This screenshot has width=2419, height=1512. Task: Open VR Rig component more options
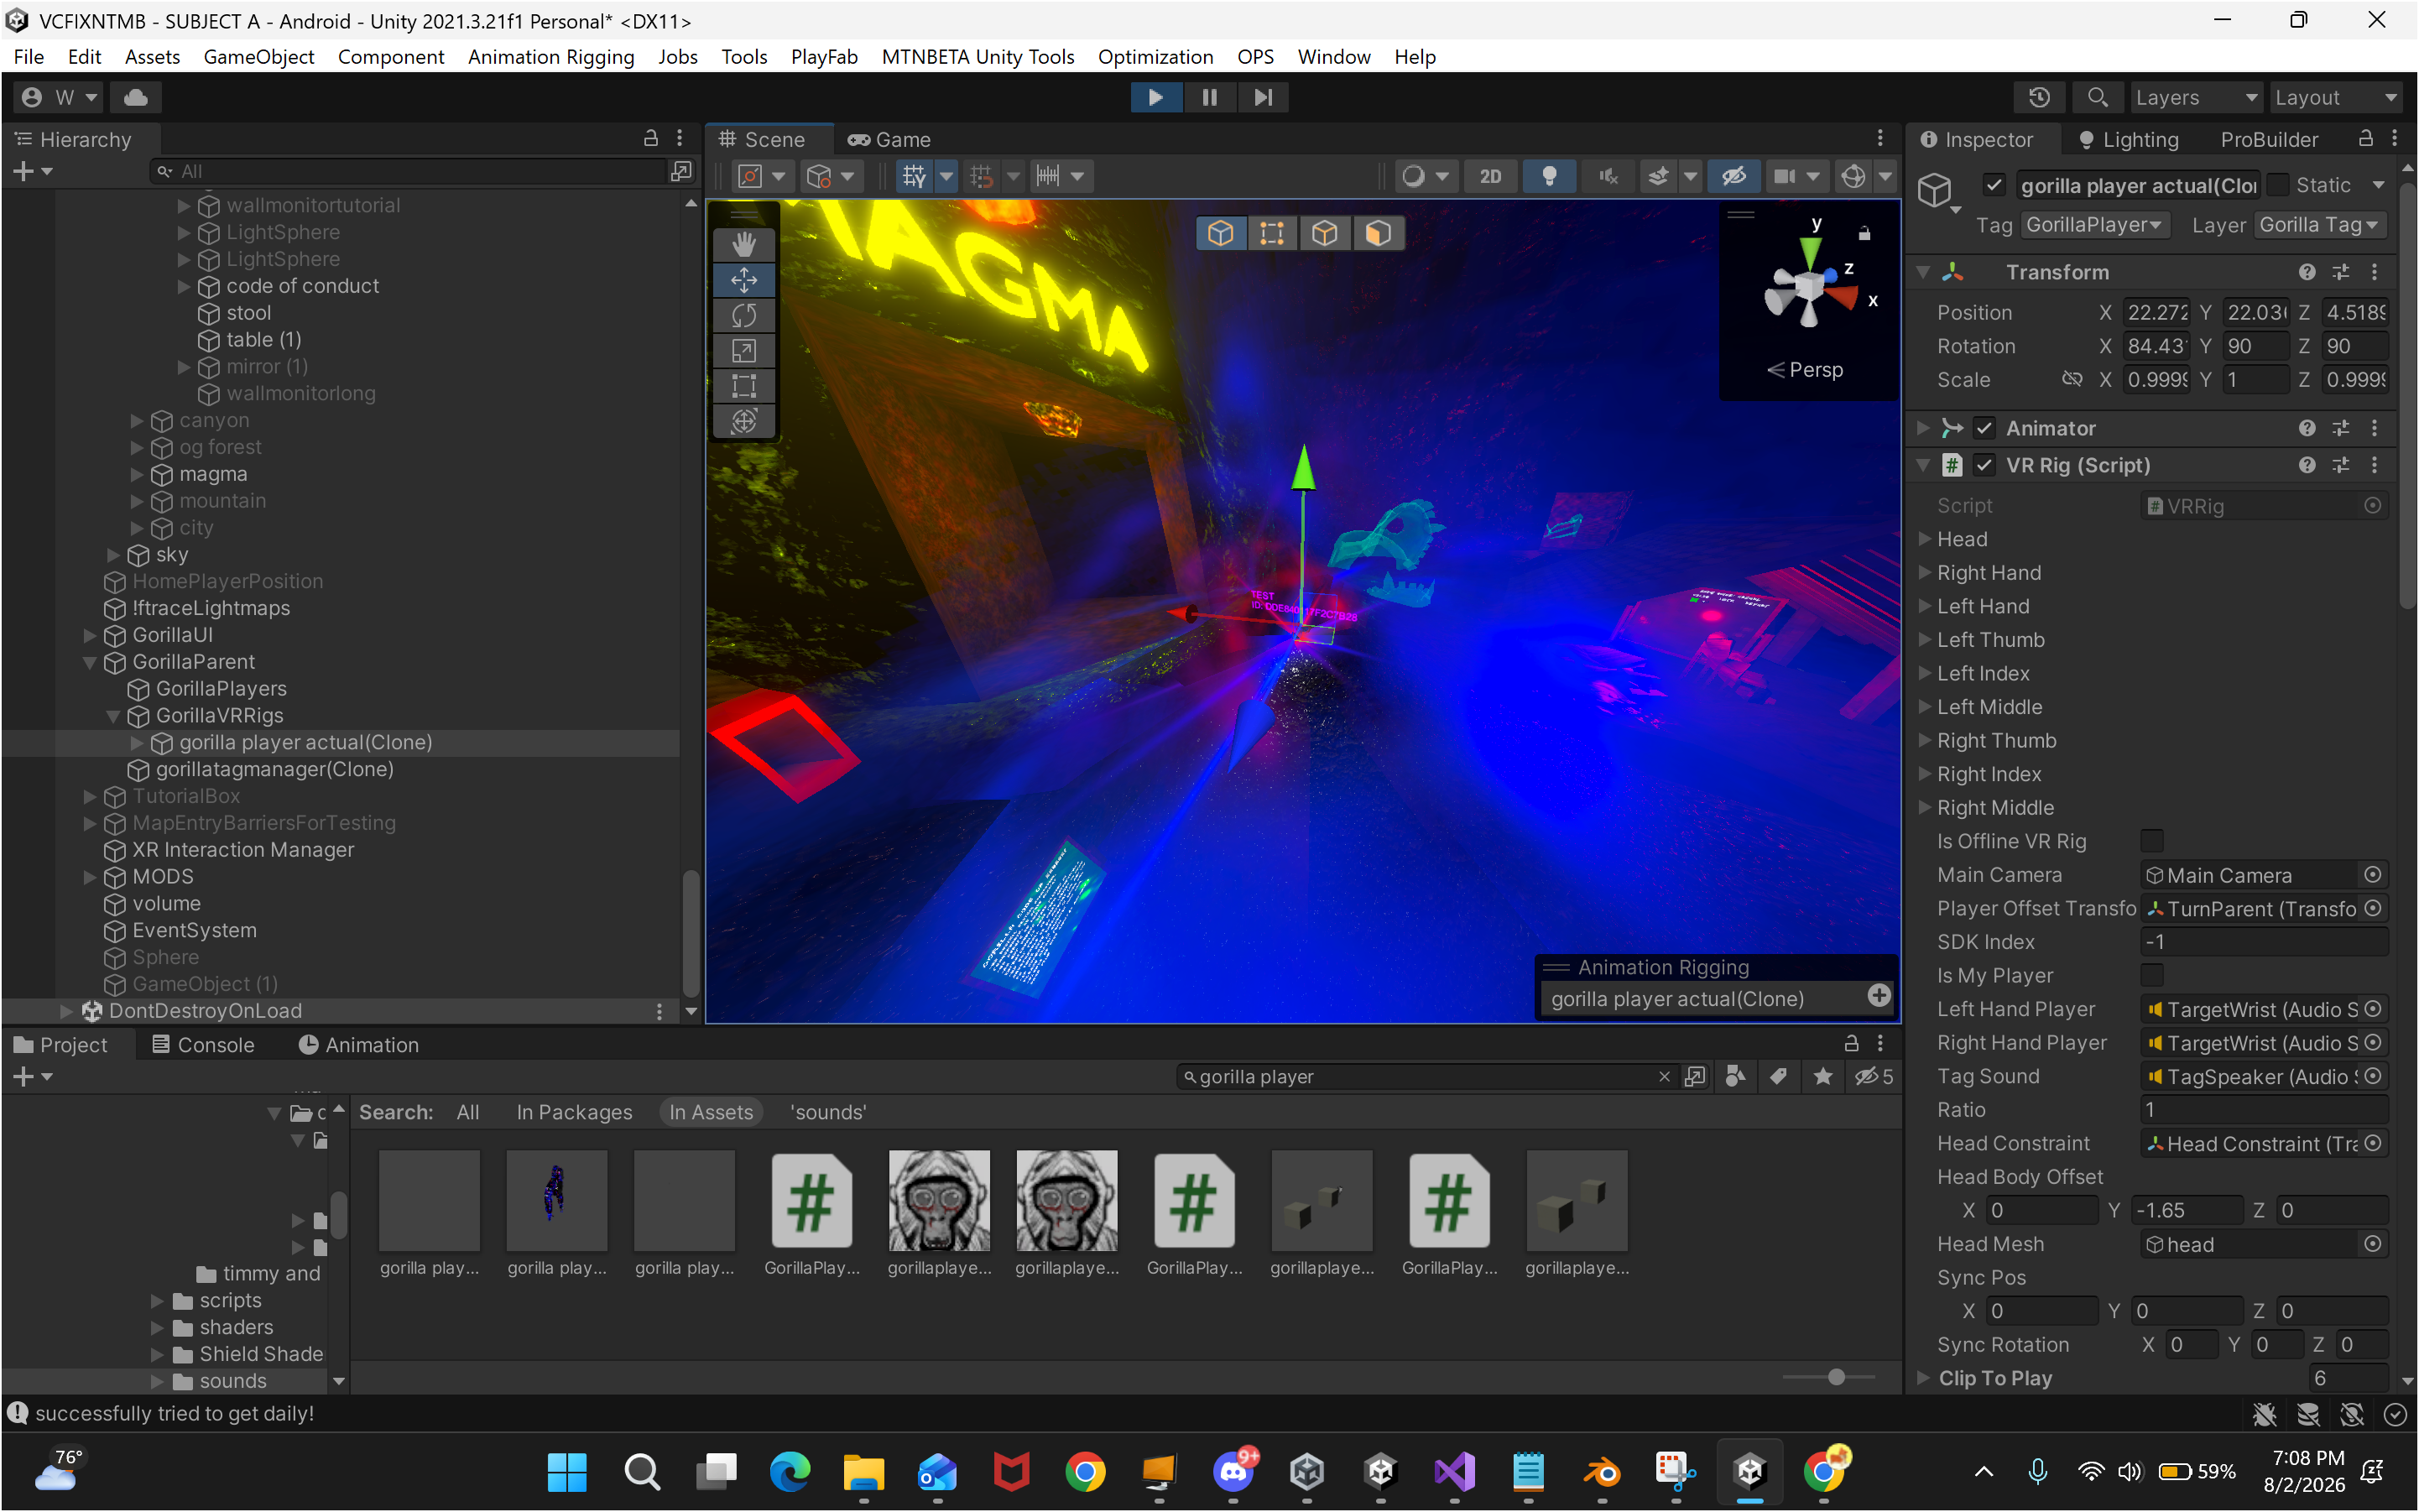2374,465
